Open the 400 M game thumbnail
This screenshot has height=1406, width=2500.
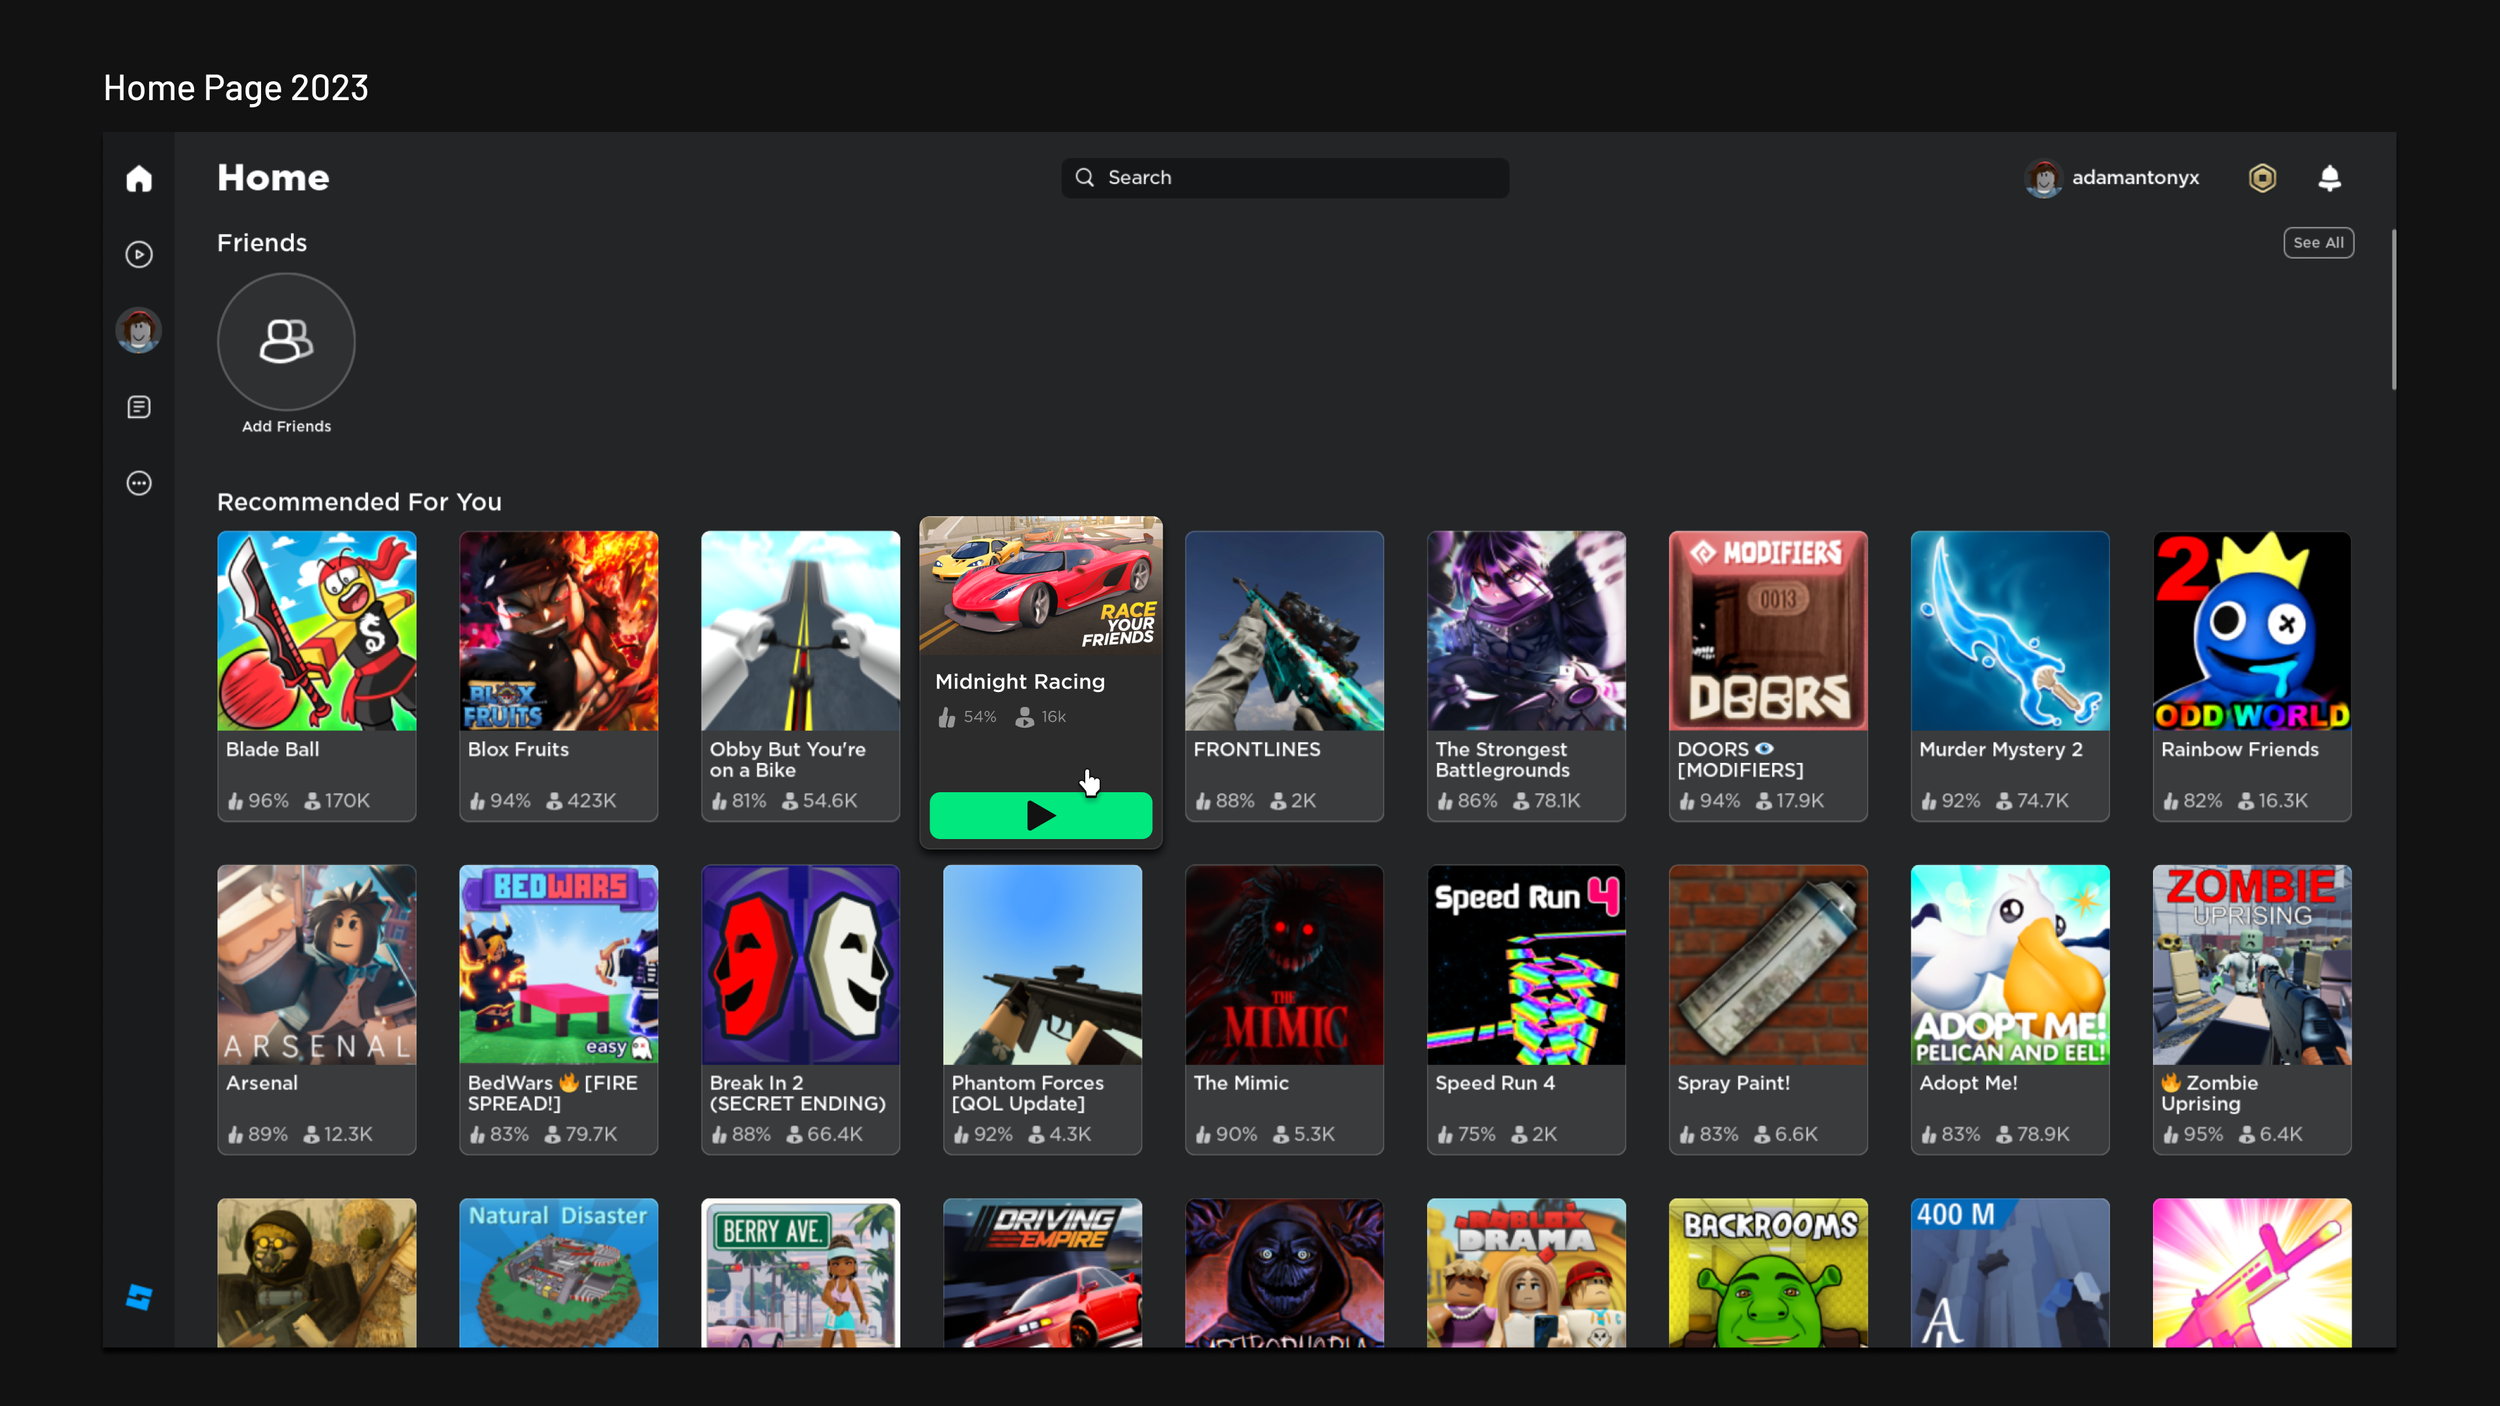(x=2010, y=1272)
